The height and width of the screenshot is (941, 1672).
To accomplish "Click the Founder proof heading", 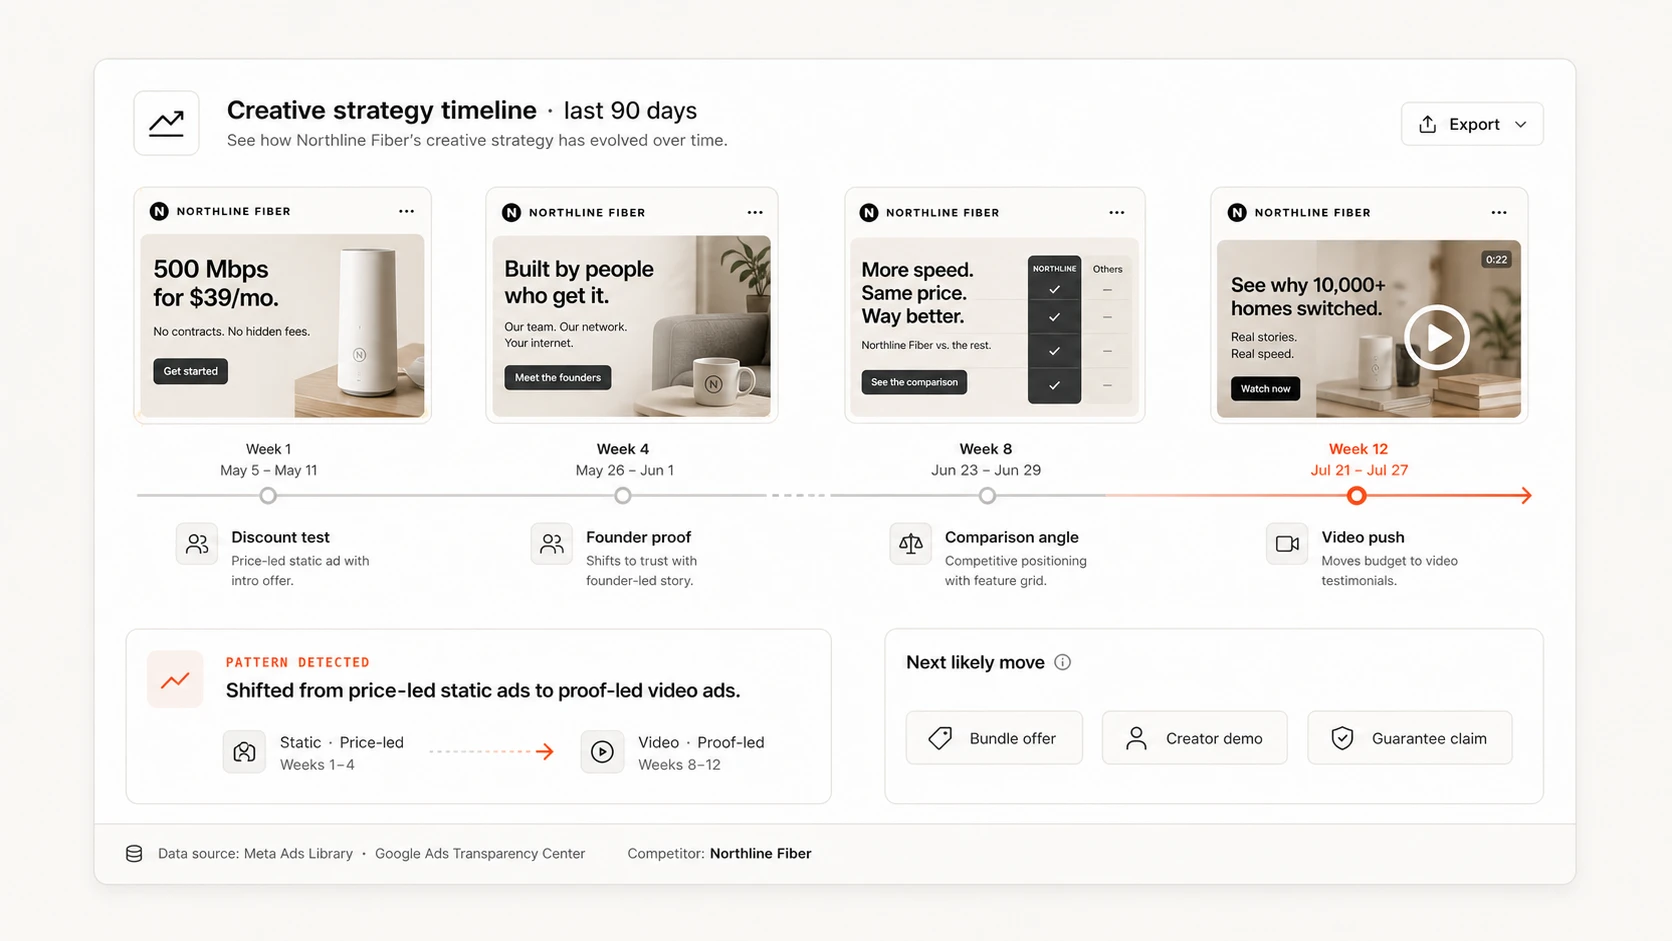I will 638,537.
